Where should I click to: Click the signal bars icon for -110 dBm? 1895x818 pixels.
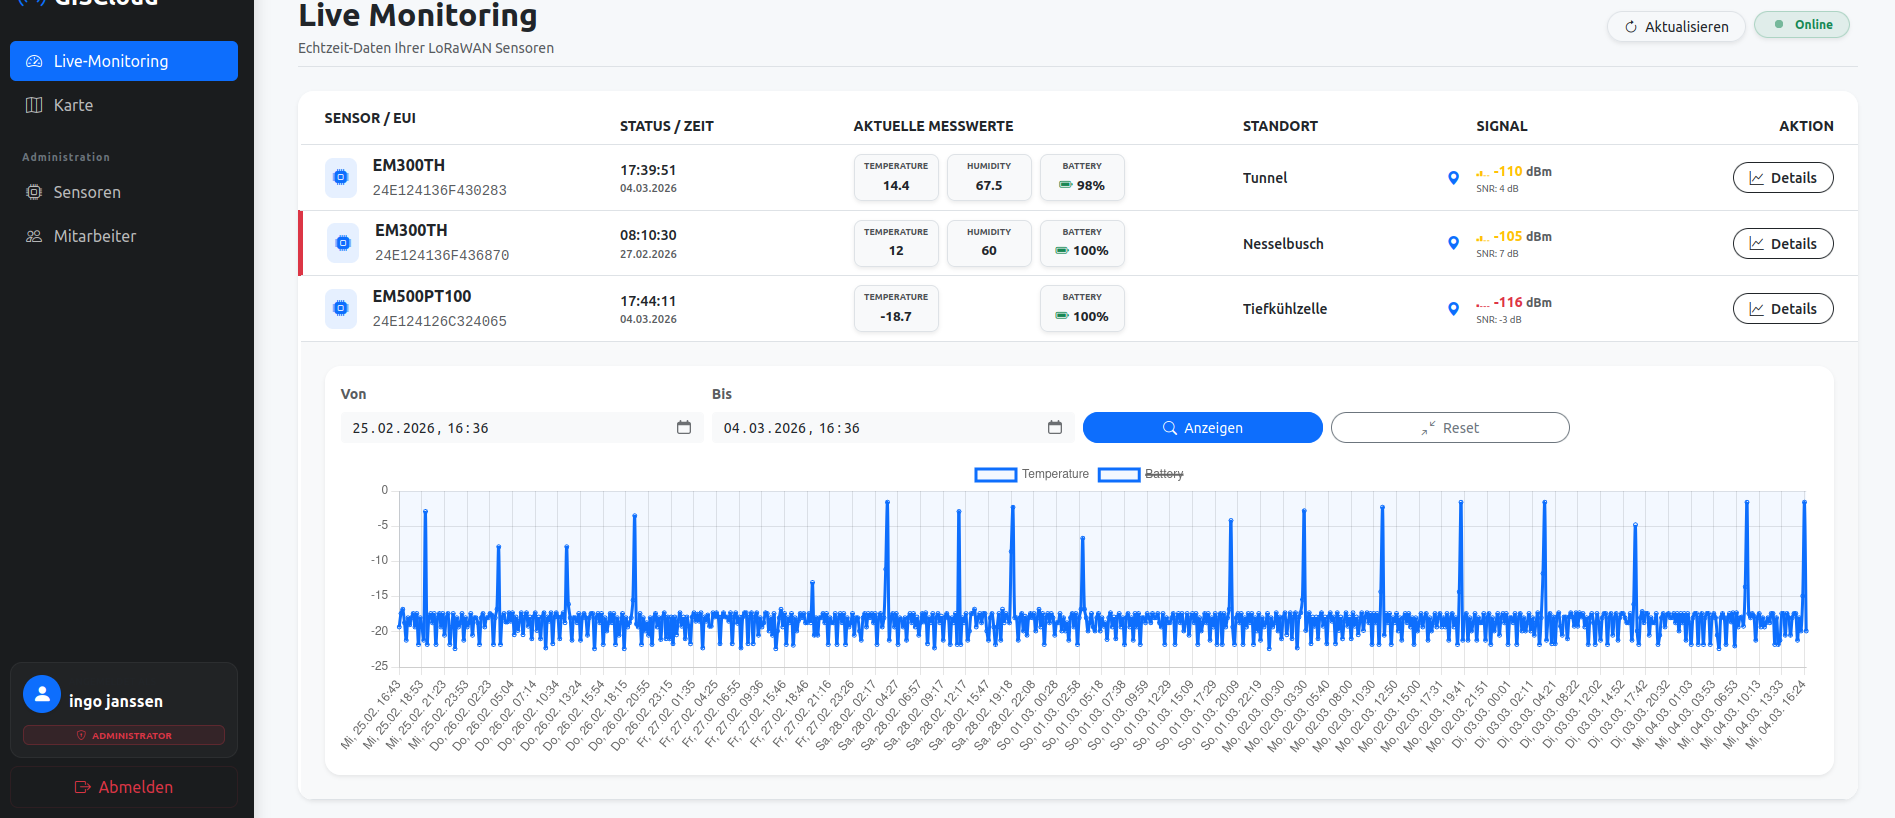[1483, 173]
